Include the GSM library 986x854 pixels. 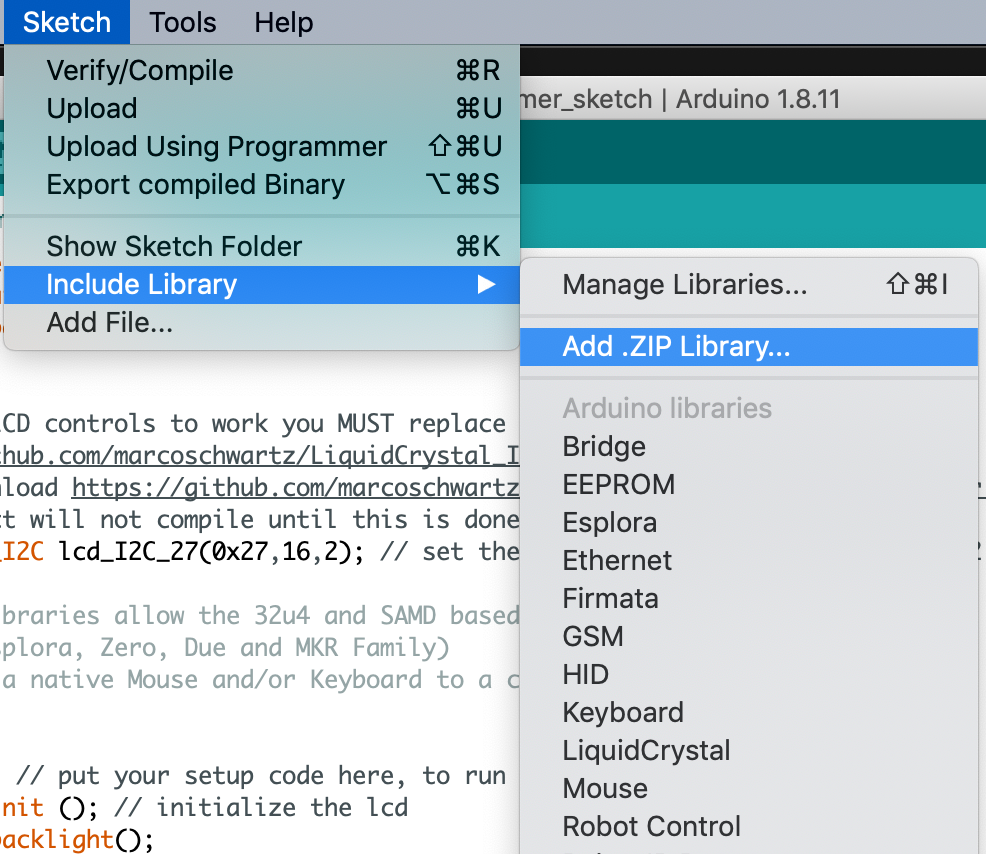click(749, 636)
